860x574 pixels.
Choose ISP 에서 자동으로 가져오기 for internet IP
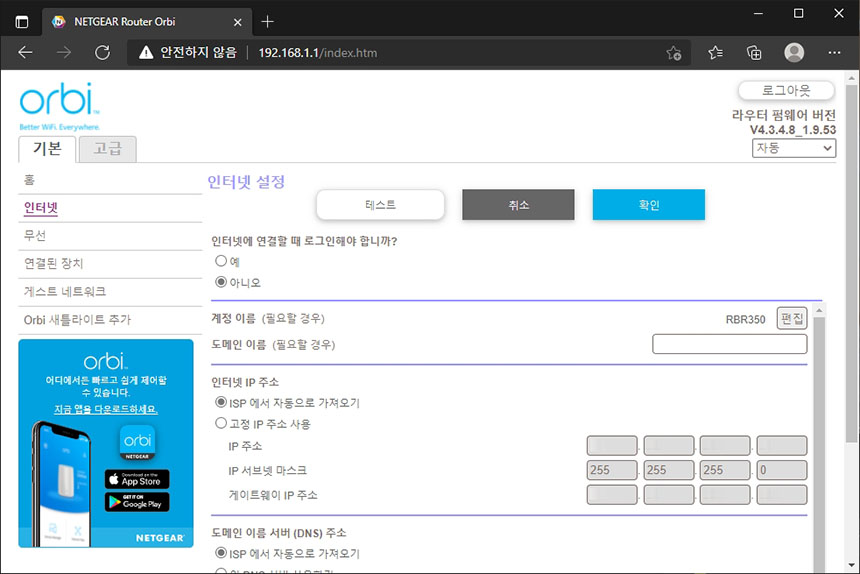coord(220,402)
